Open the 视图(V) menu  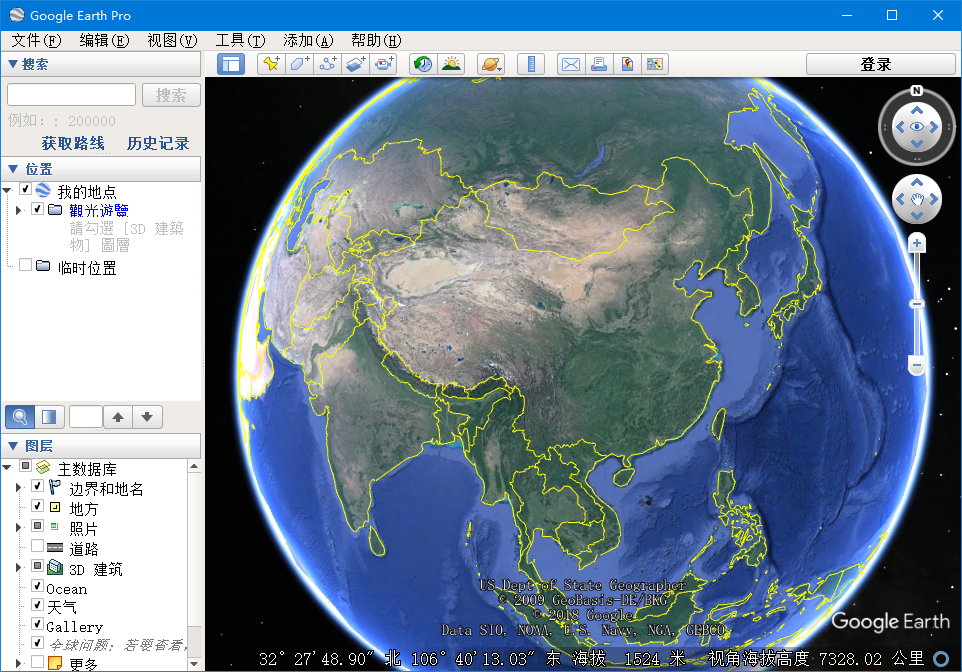172,41
